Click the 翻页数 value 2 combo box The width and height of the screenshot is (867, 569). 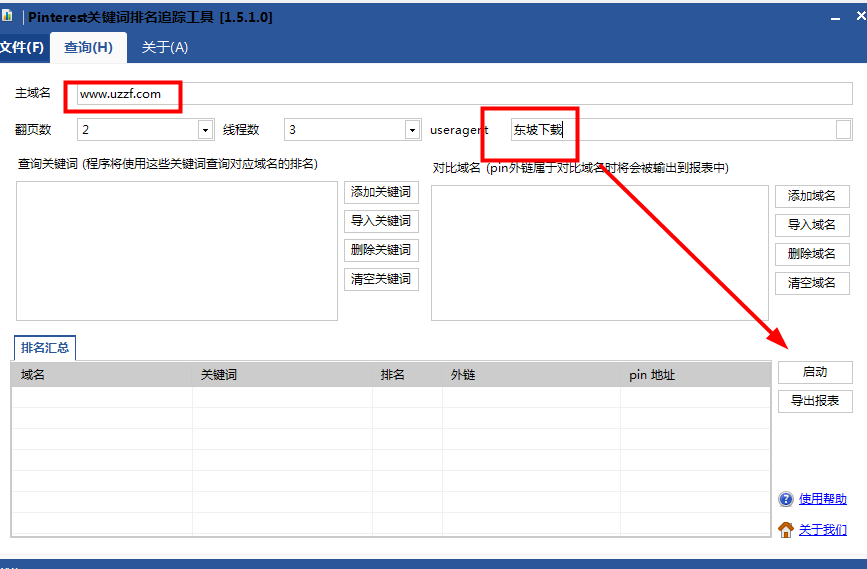pyautogui.click(x=145, y=130)
